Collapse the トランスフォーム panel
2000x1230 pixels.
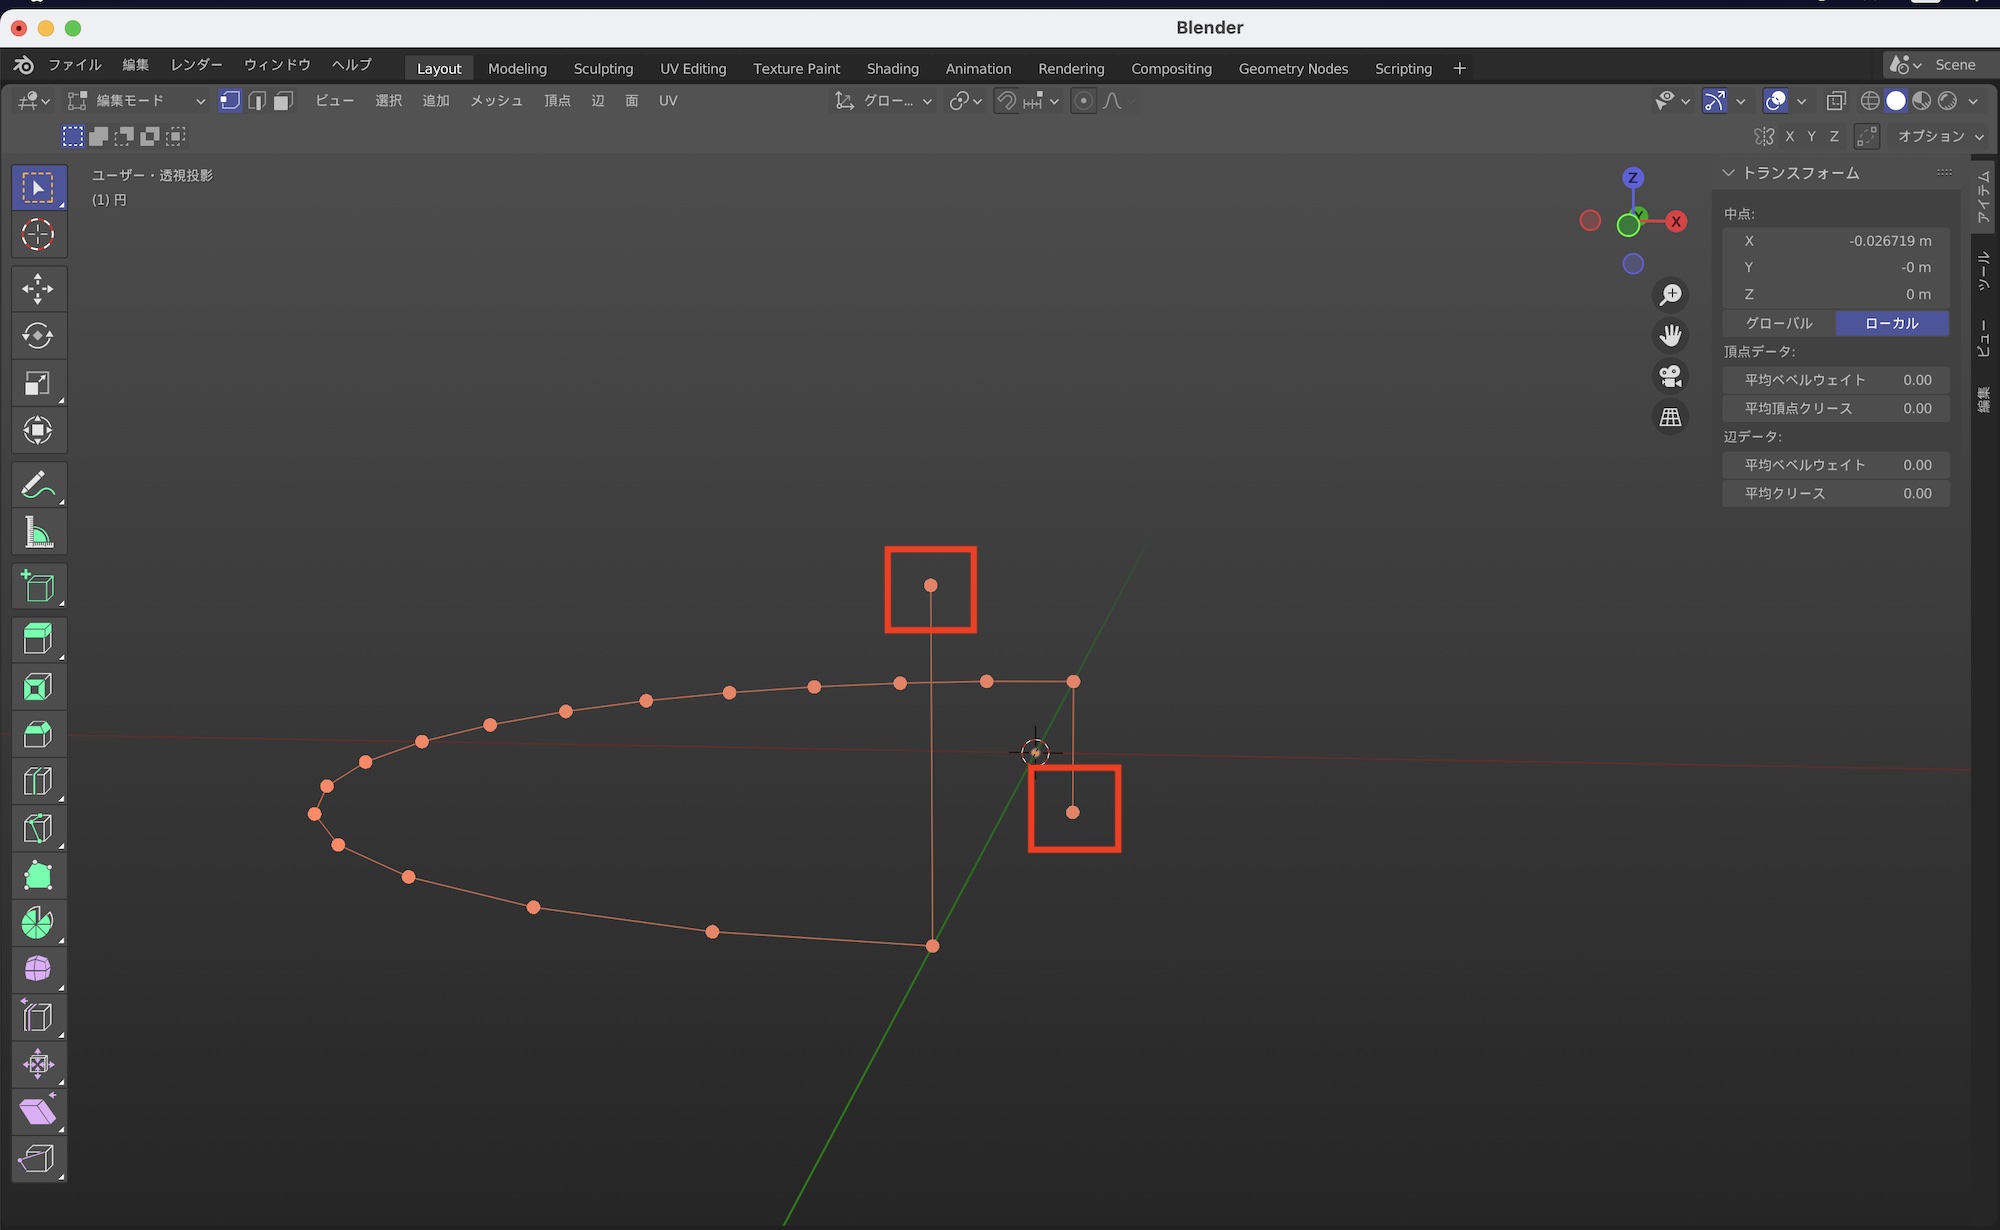point(1728,173)
